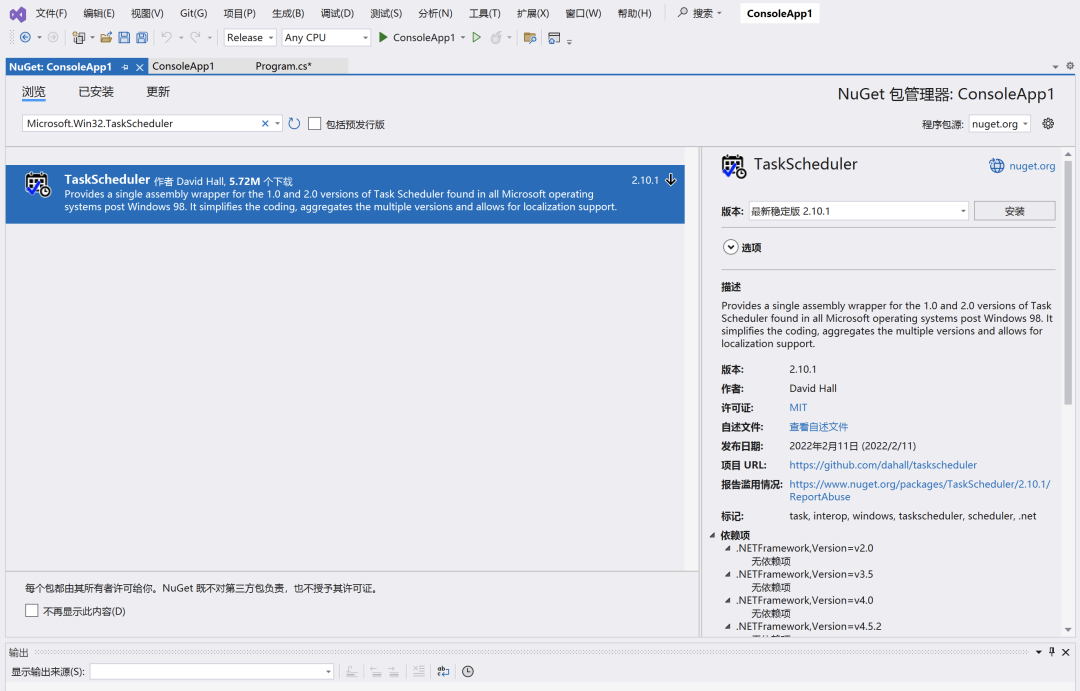This screenshot has width=1080, height=691.
Task: Open the package source nuget.org dropdown
Action: (999, 124)
